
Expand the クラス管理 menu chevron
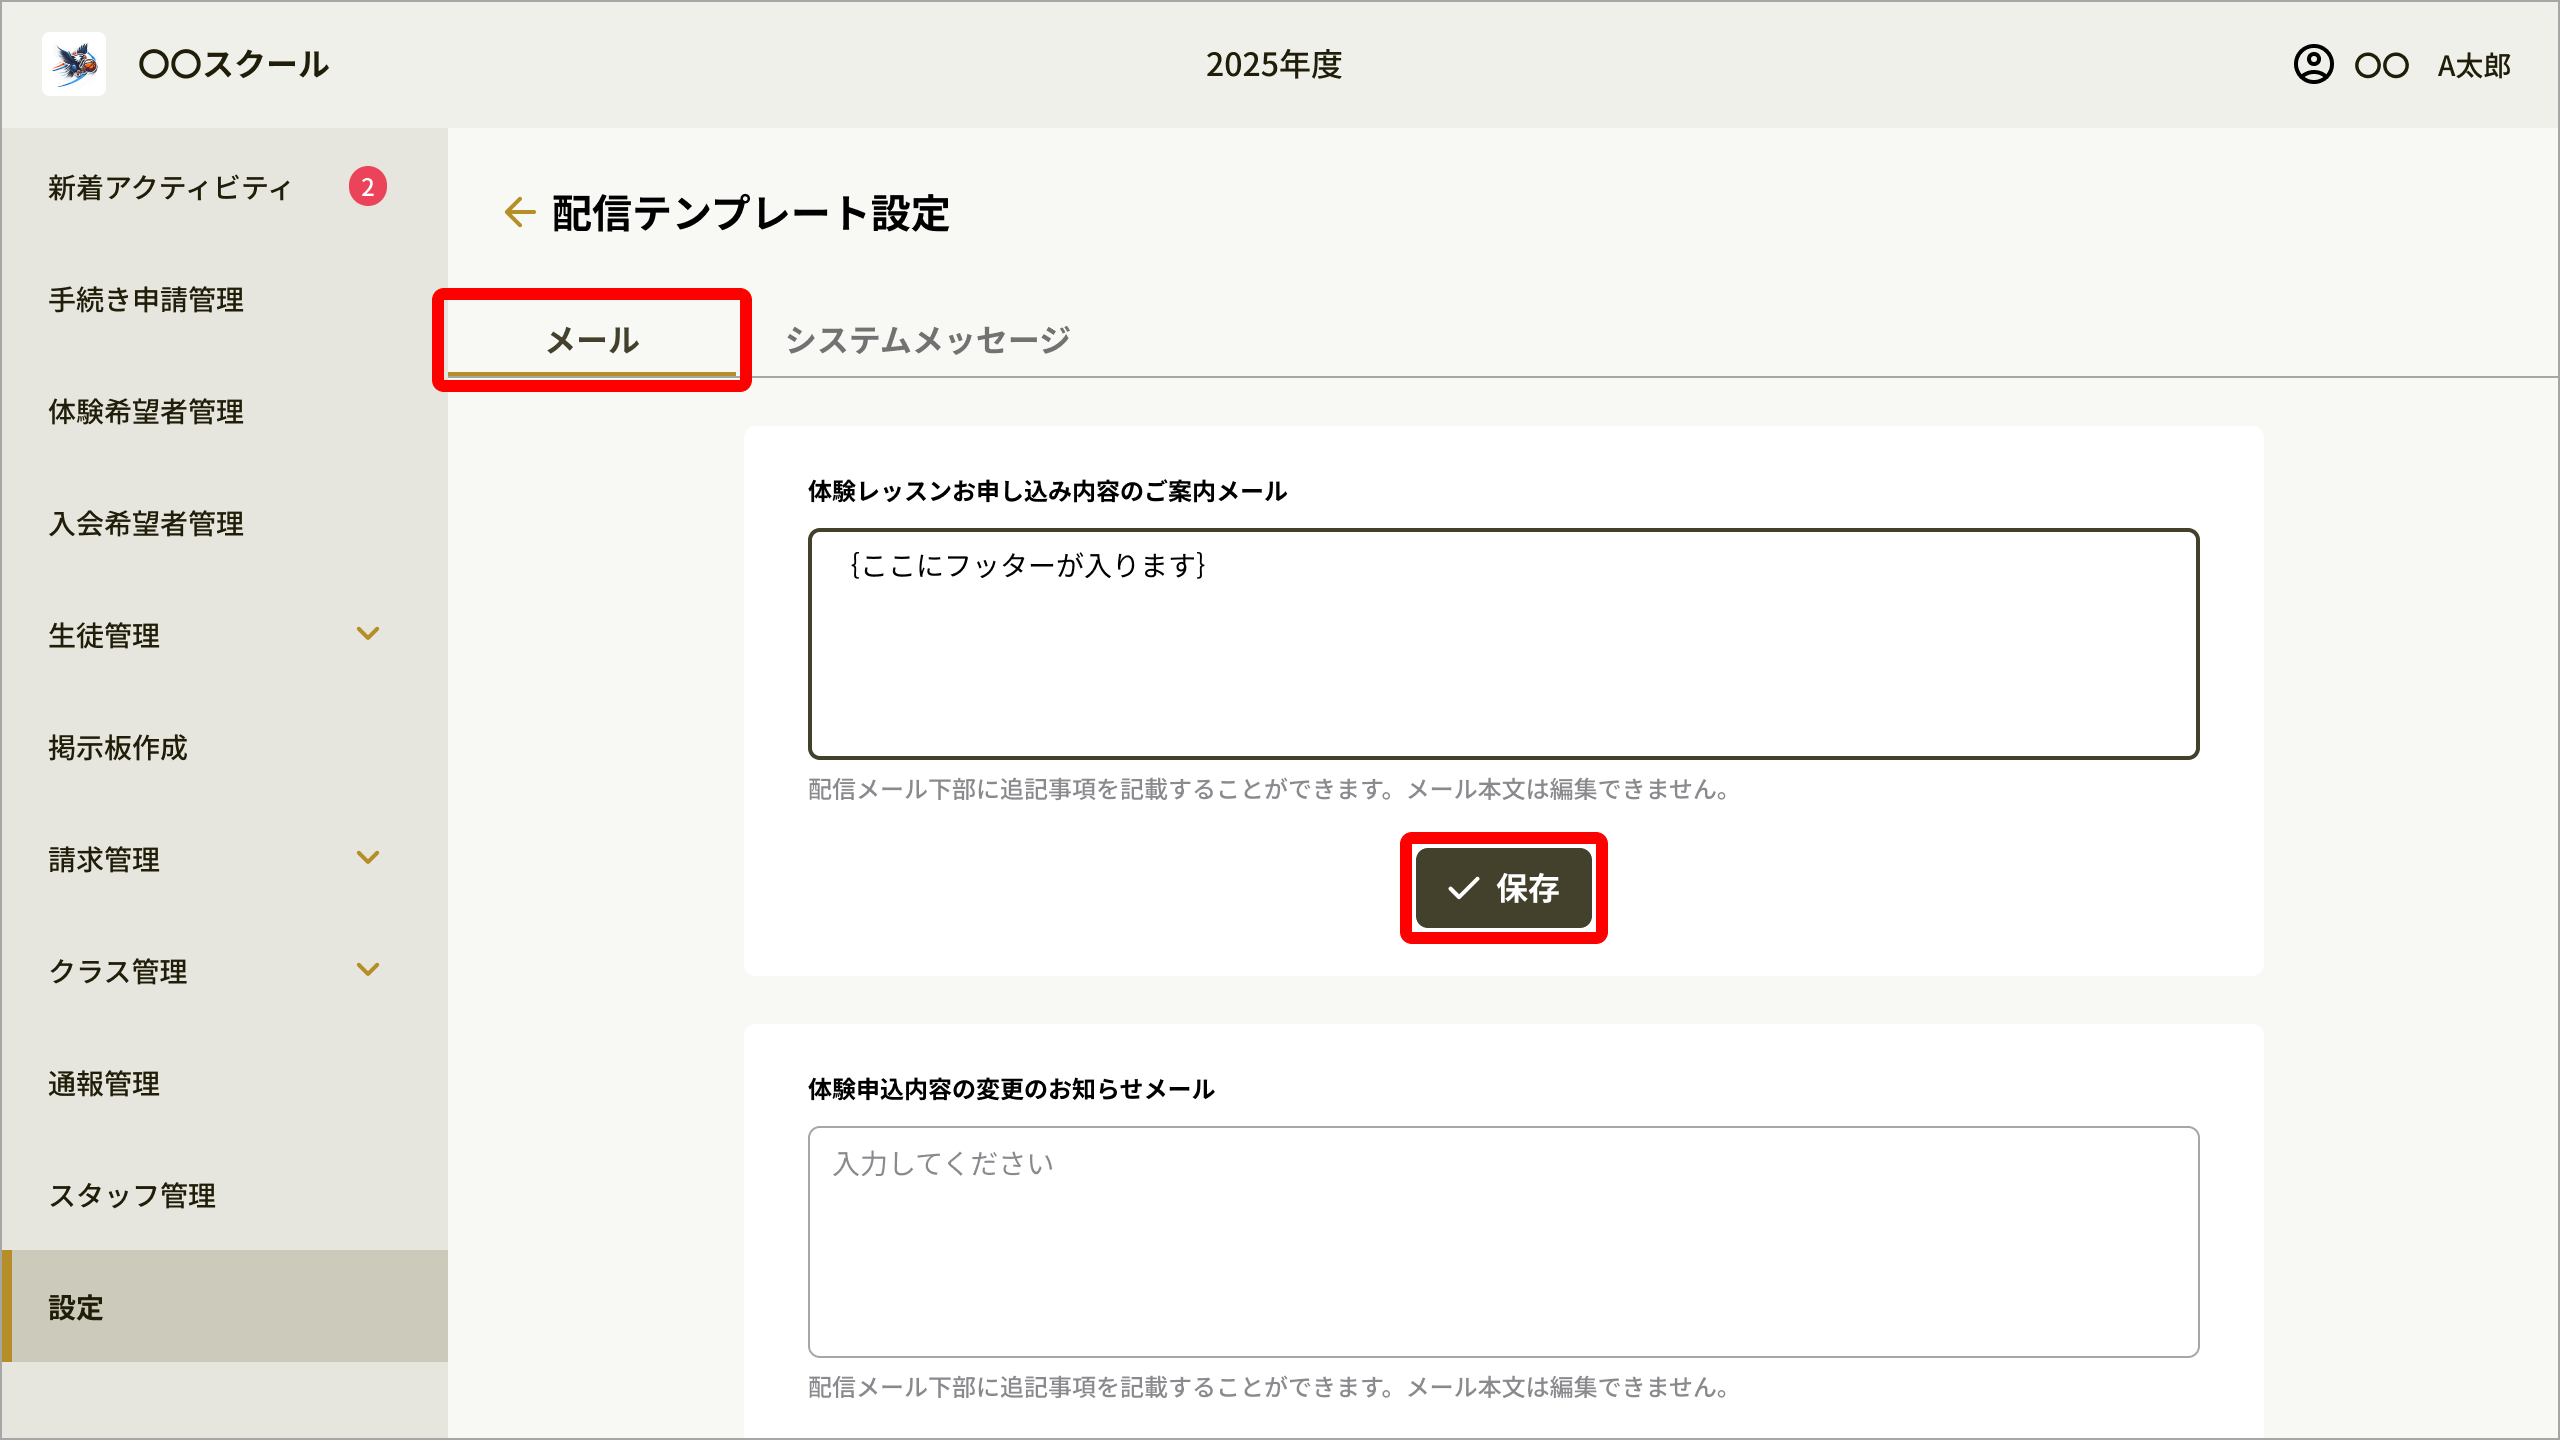point(368,970)
